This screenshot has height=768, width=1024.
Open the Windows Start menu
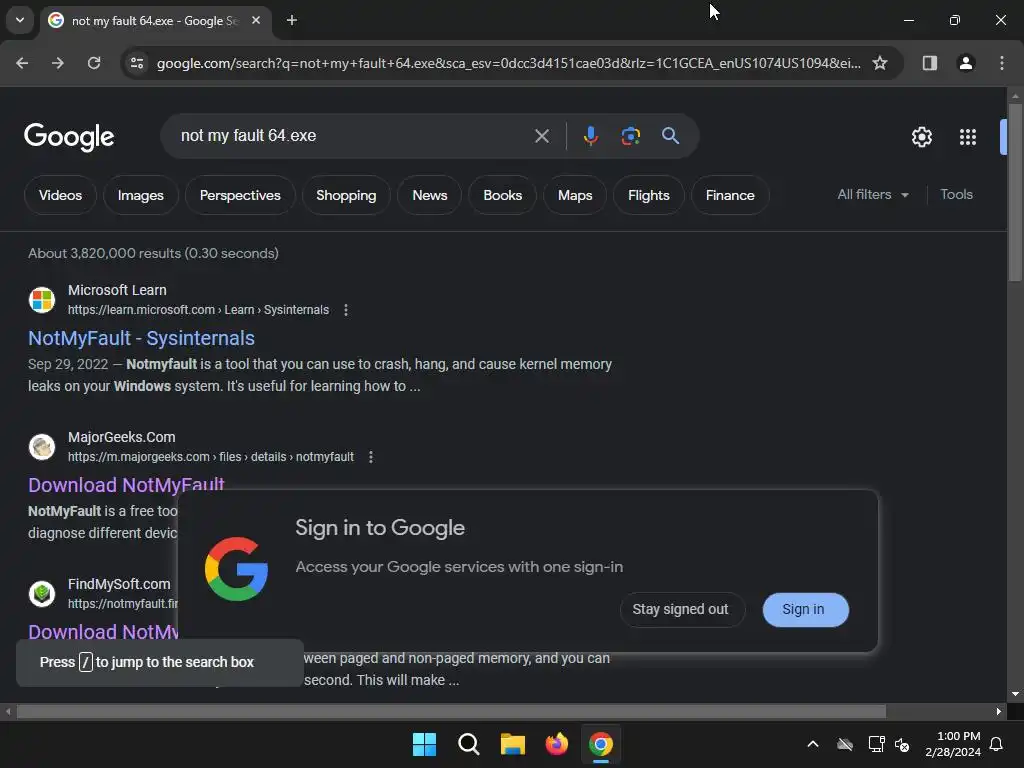click(424, 744)
